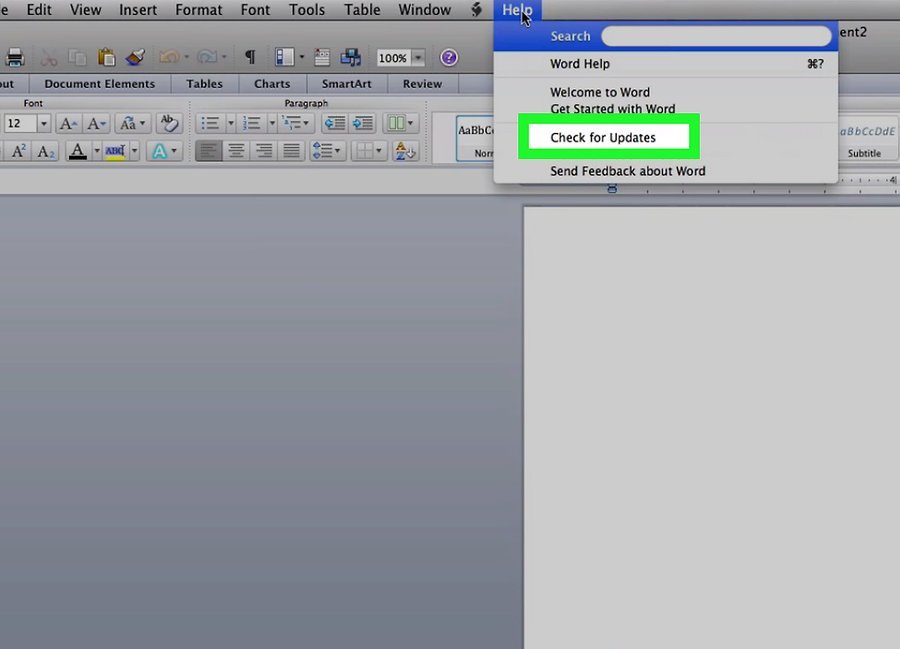Open the Undo history dropdown arrow
The width and height of the screenshot is (900, 649).
click(x=186, y=57)
